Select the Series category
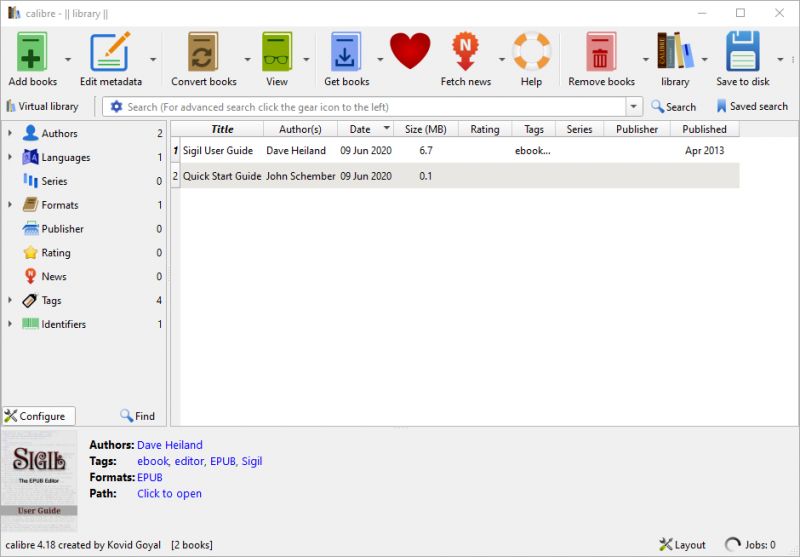Screen dimensions: 800x557 point(54,181)
